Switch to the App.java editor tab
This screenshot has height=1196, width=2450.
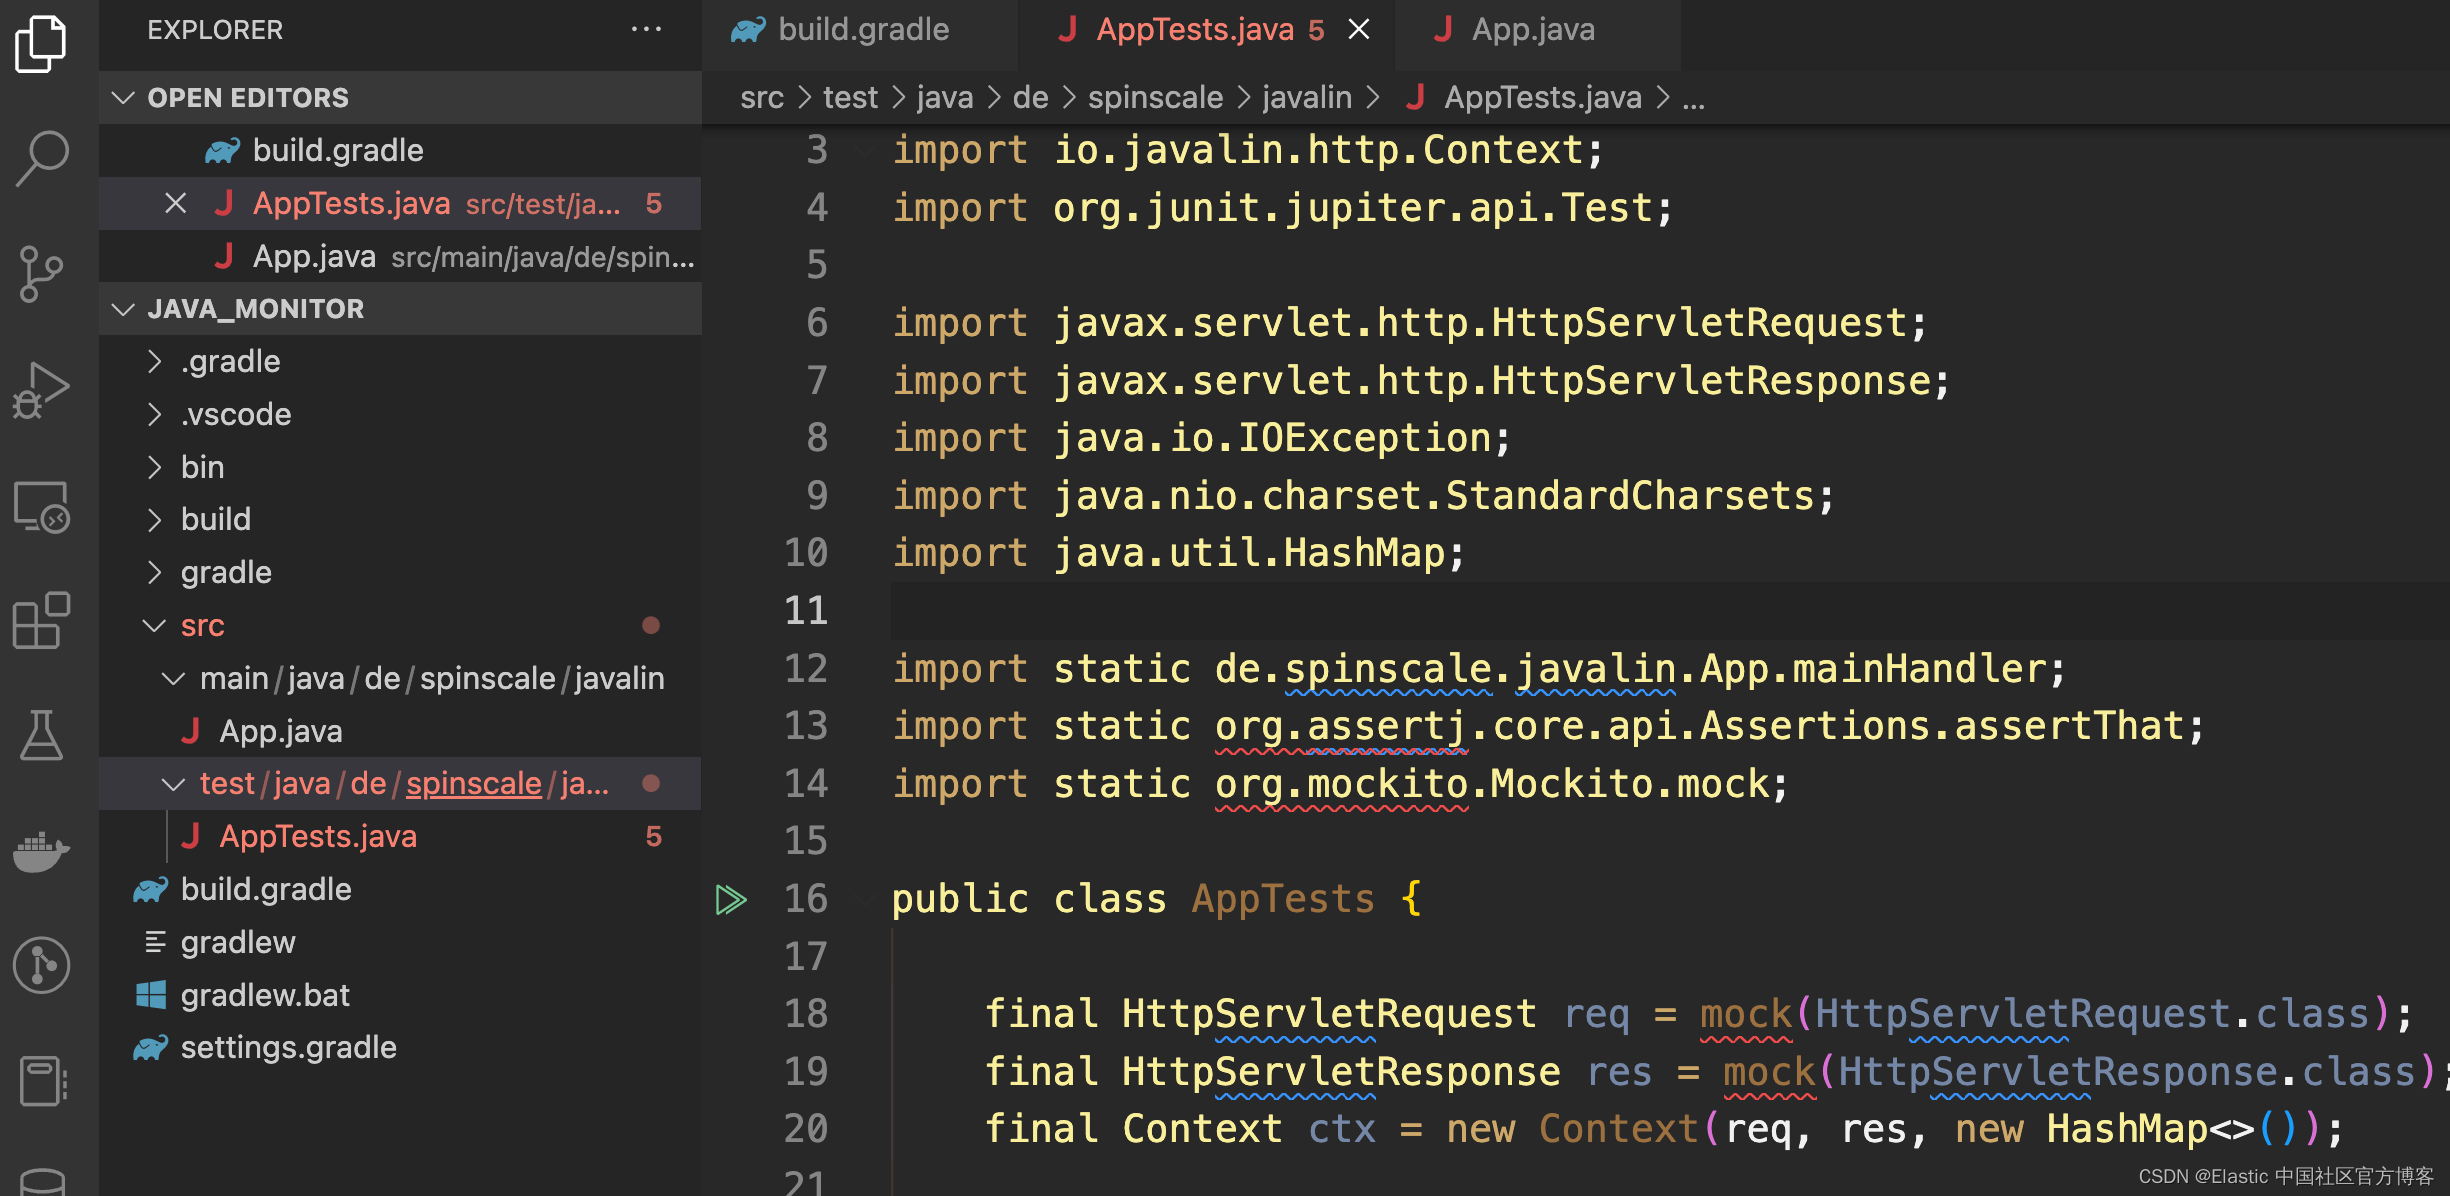[1532, 30]
